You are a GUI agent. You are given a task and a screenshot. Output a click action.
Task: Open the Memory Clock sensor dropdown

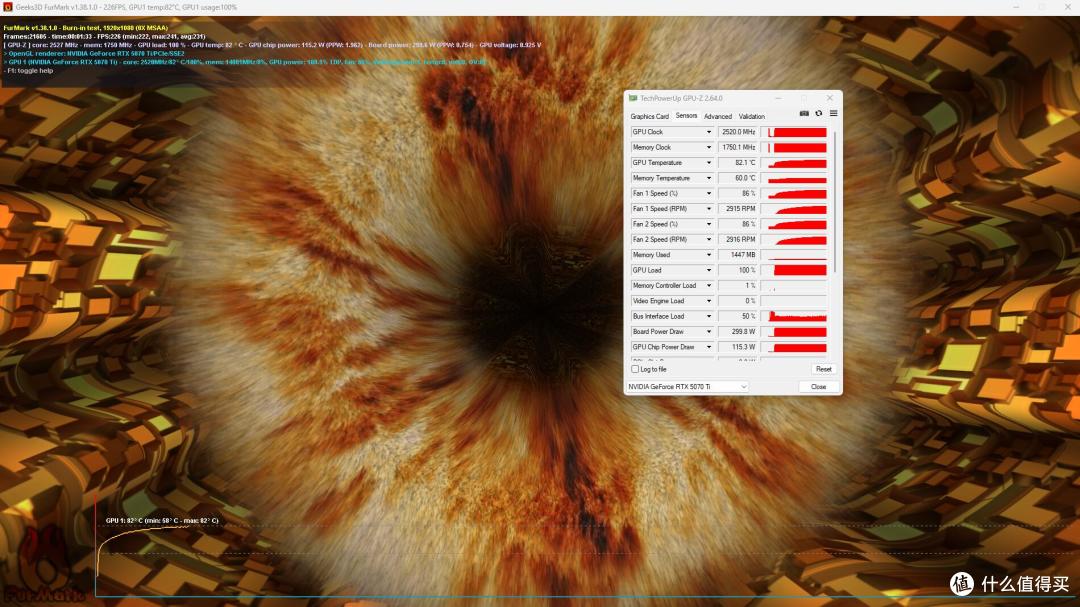tap(709, 147)
